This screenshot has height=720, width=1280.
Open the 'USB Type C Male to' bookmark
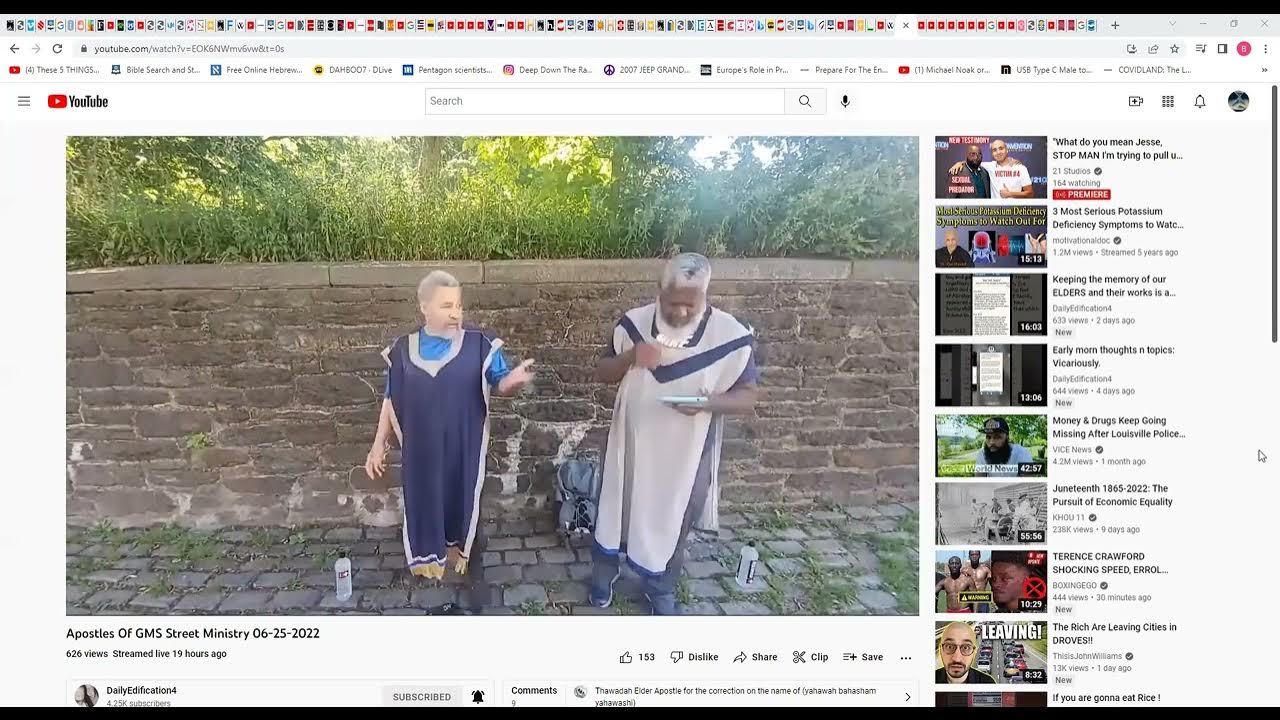point(1046,70)
